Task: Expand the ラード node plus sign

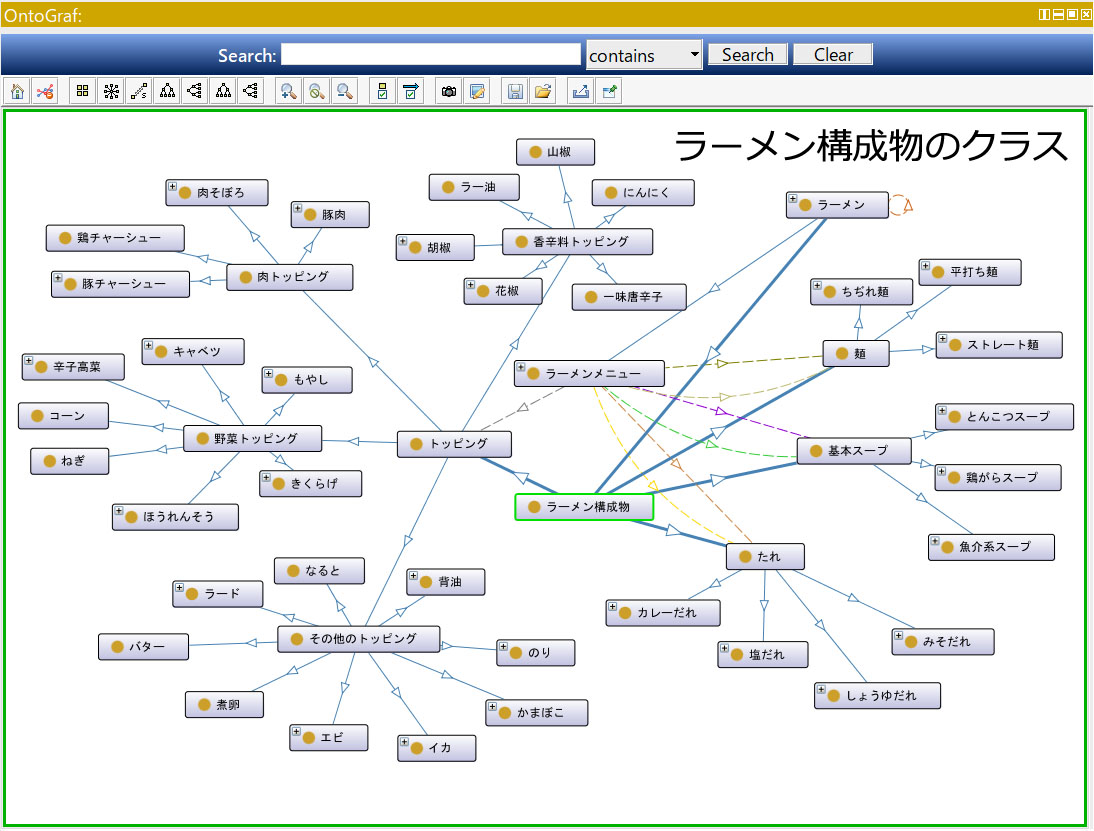Action: pos(179,587)
